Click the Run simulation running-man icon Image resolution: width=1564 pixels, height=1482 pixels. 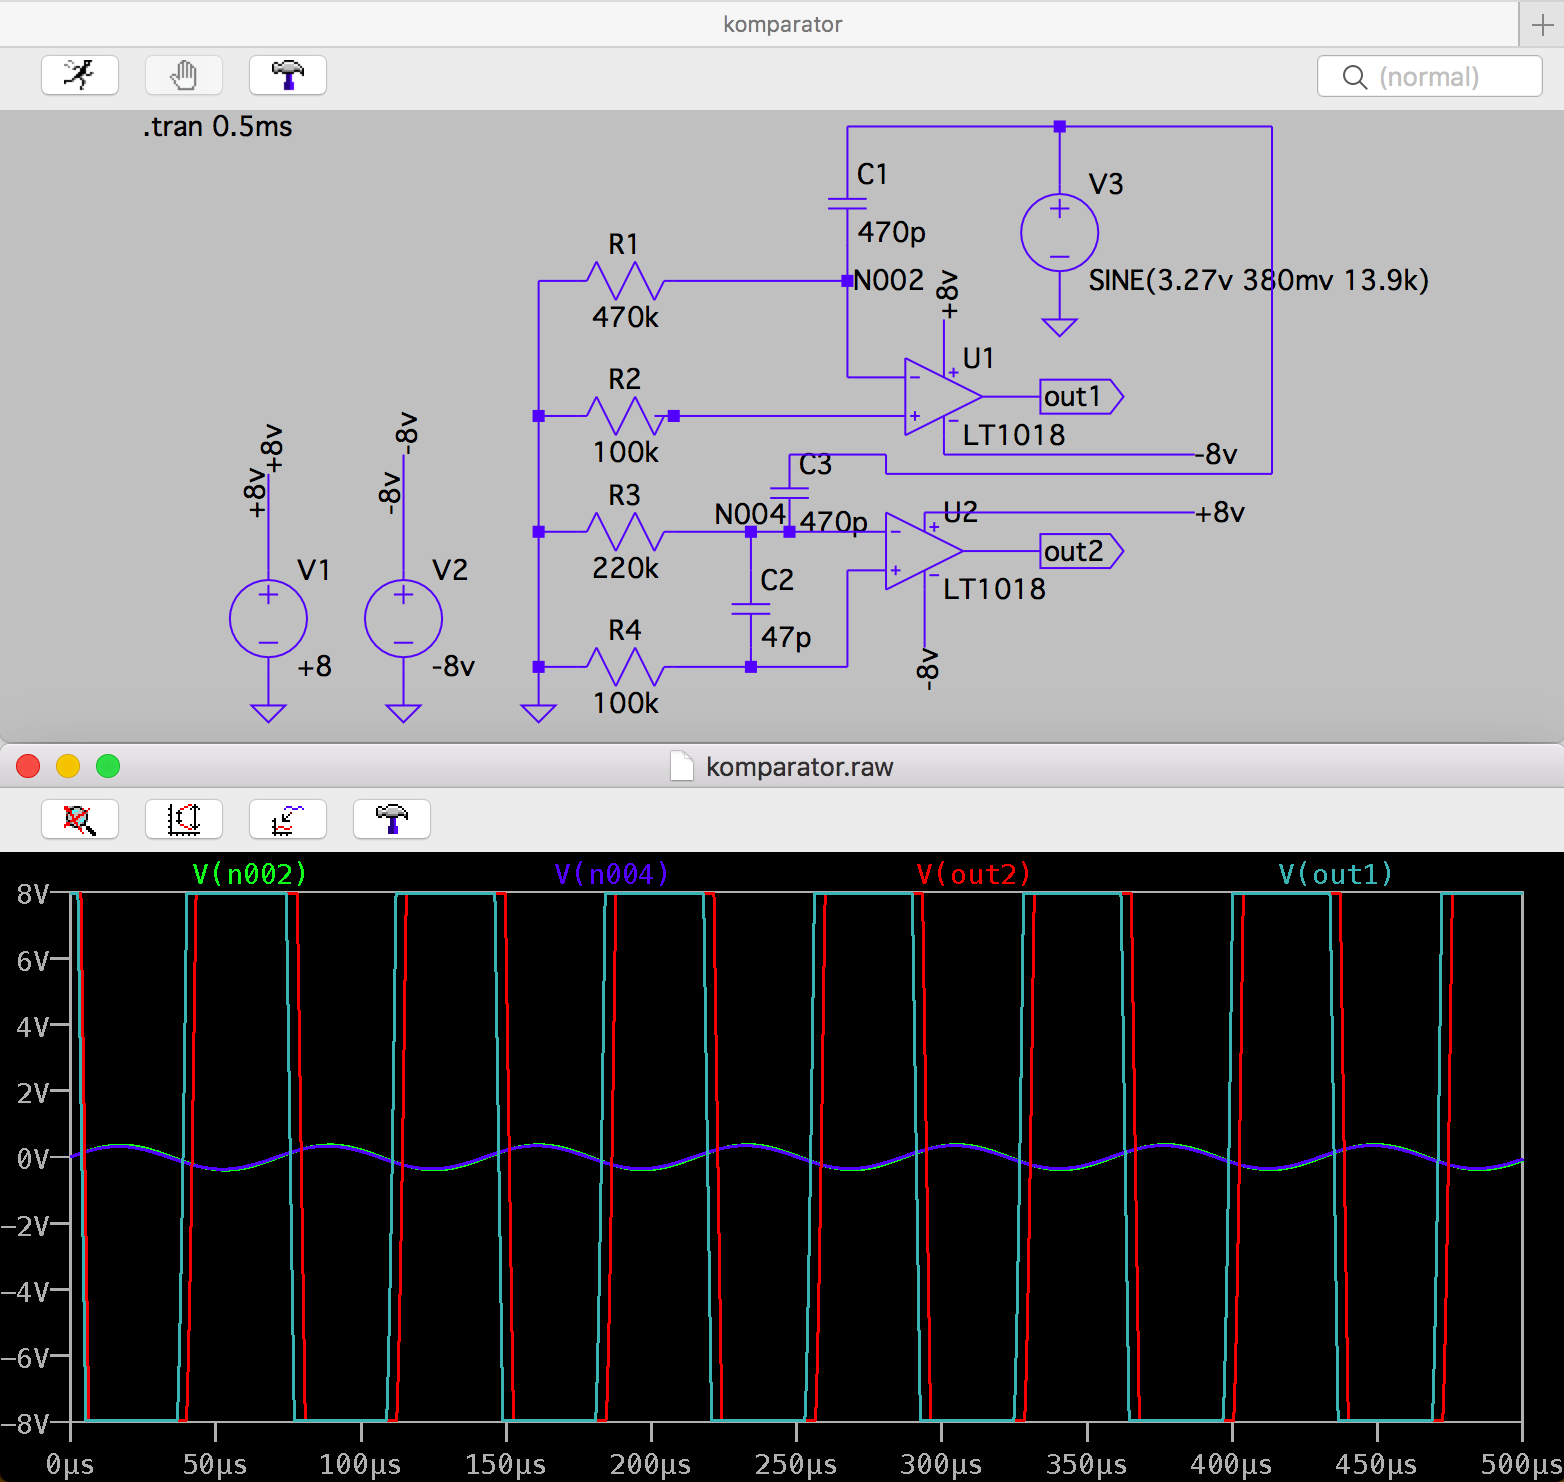coord(80,75)
